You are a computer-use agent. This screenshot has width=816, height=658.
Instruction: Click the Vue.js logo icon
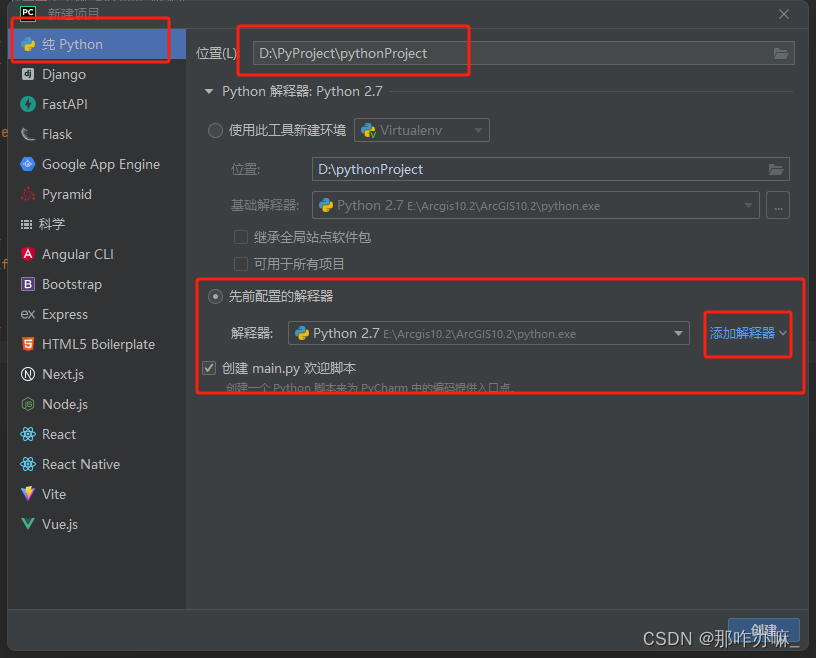coord(28,524)
